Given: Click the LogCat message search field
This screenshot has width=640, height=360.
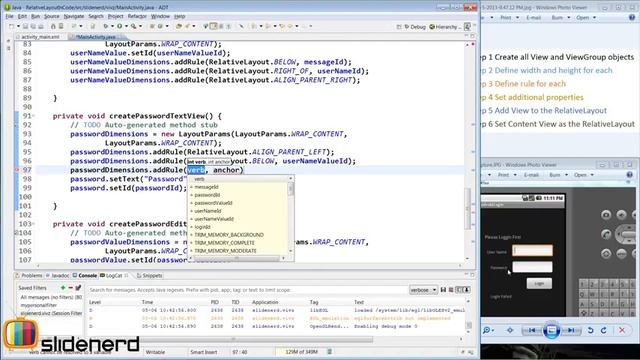Looking at the screenshot, I should click(247, 290).
